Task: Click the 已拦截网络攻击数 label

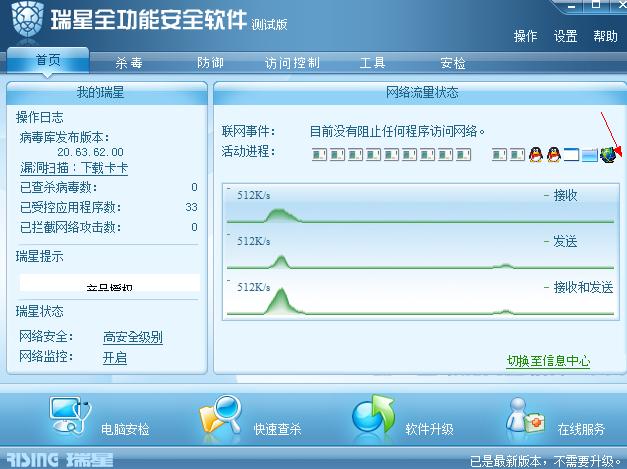Action: 71,227
